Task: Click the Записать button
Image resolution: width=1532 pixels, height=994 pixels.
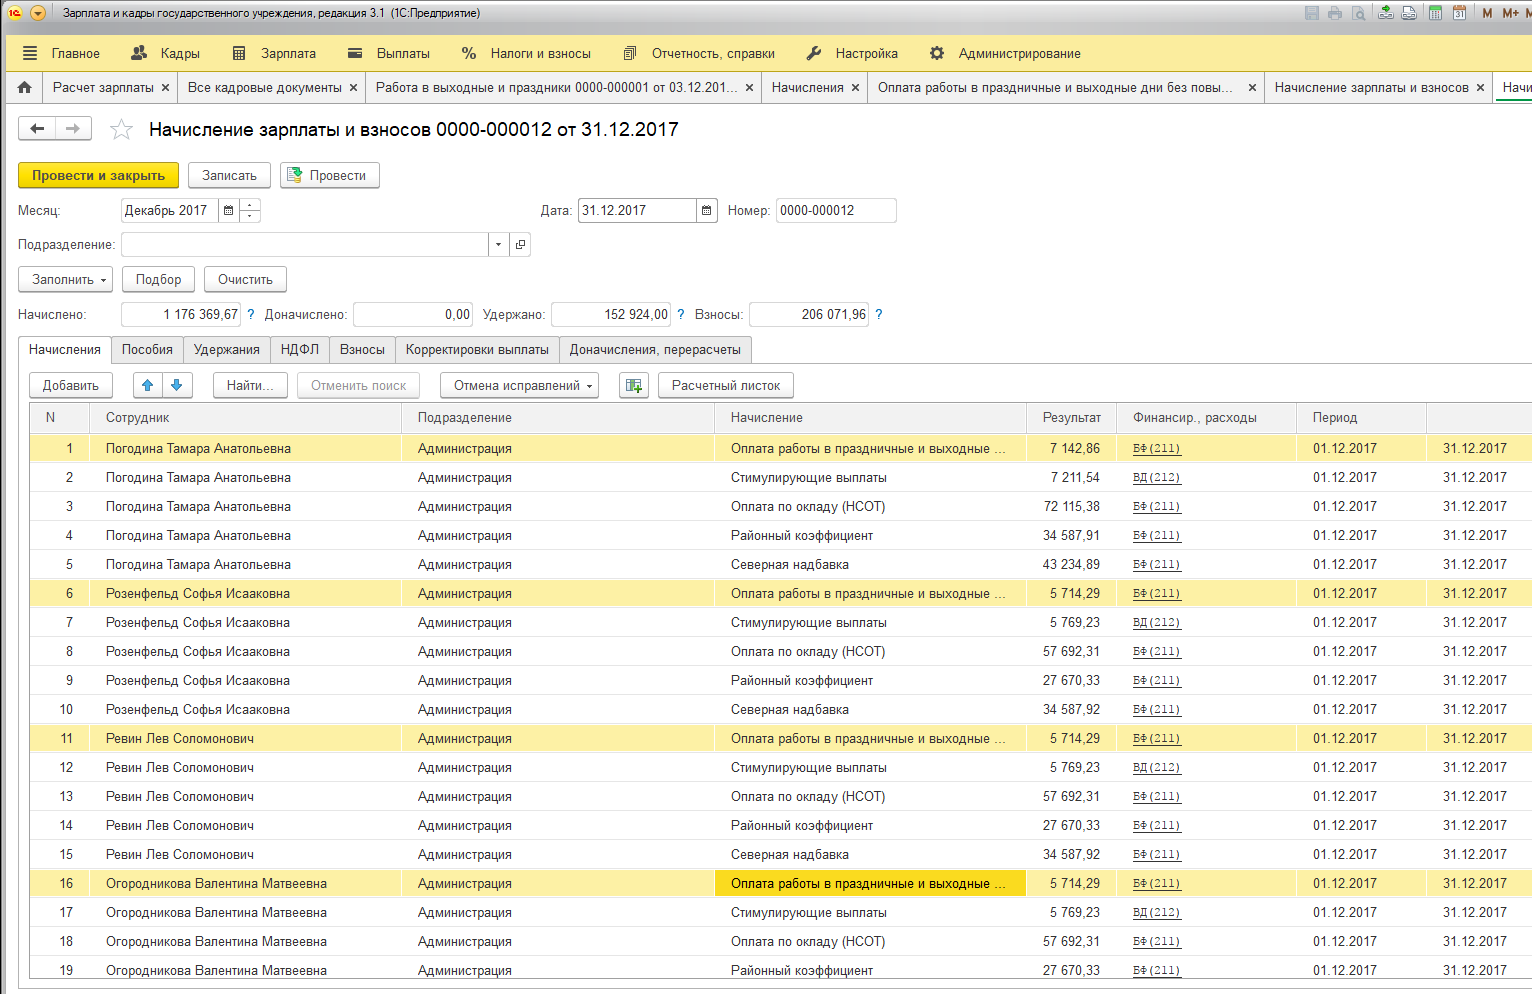Action: click(x=229, y=175)
